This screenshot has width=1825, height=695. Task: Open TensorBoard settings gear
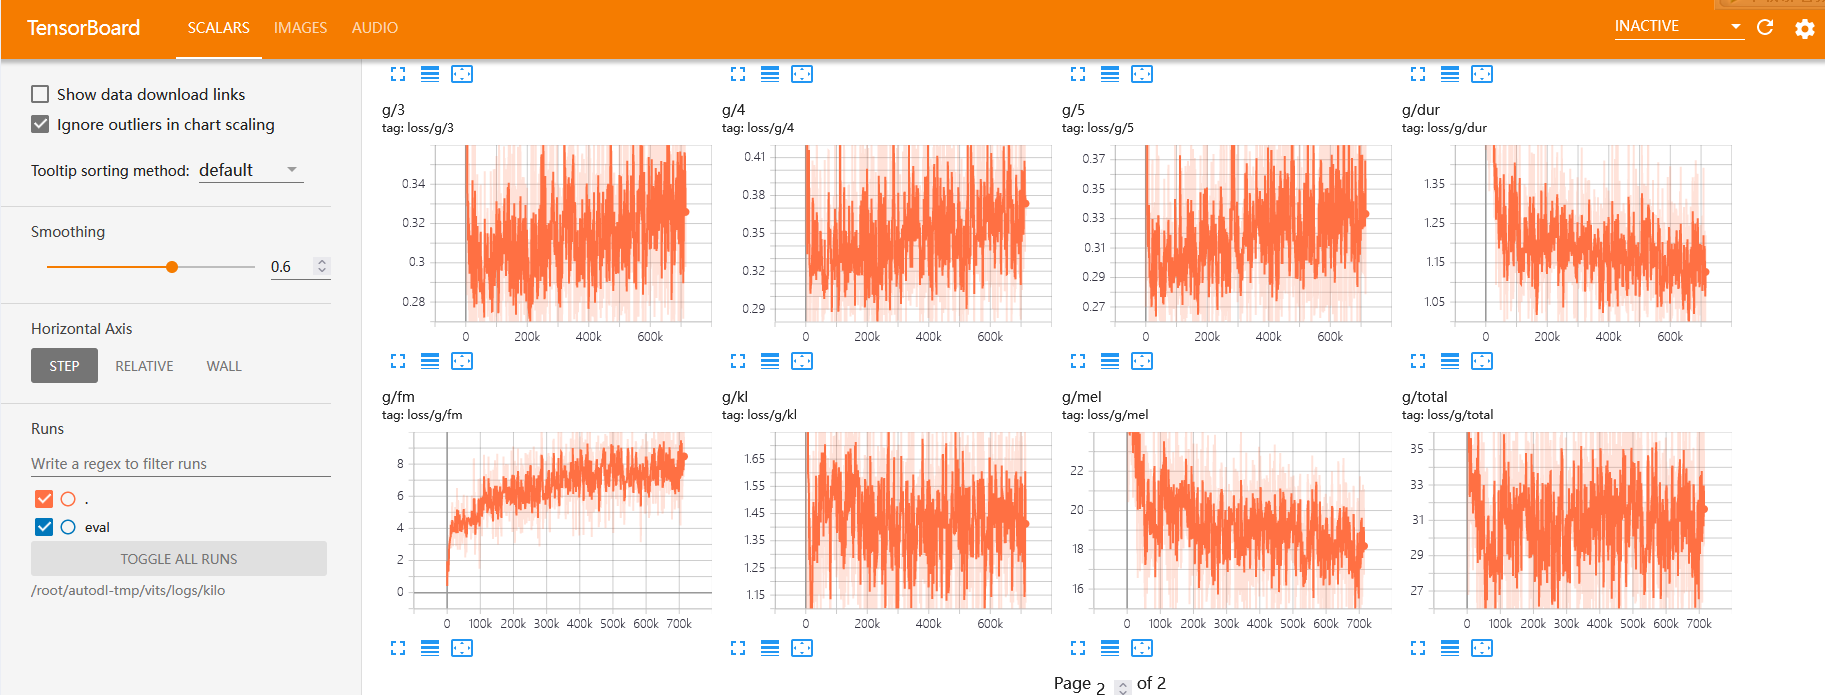pyautogui.click(x=1805, y=28)
